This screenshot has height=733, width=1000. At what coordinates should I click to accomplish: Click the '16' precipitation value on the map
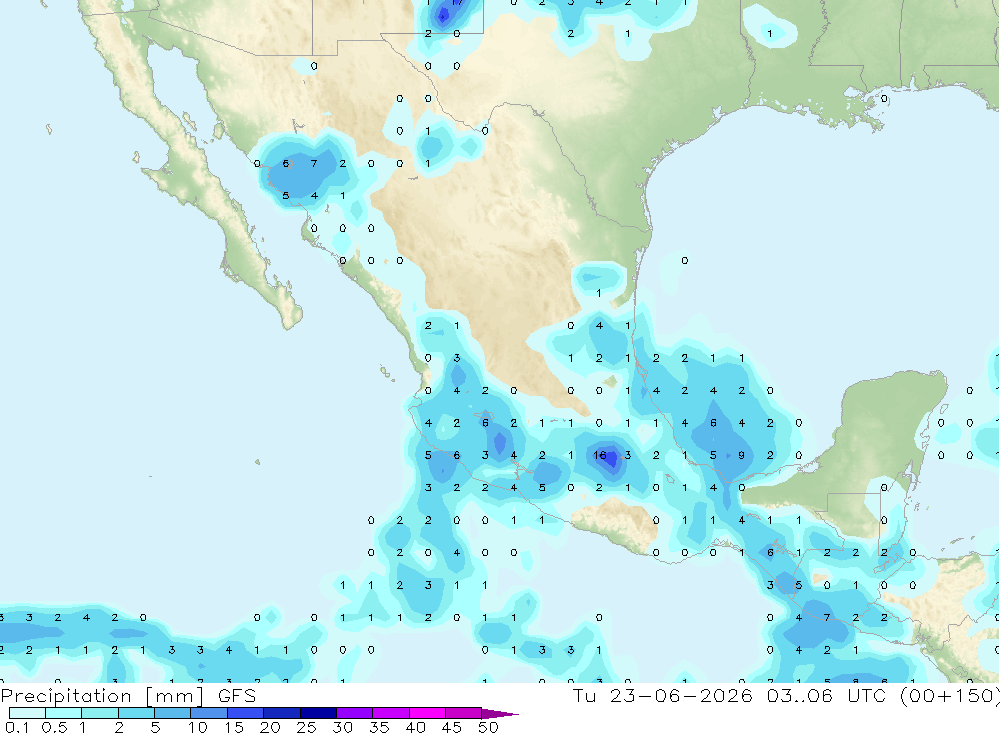tap(599, 455)
